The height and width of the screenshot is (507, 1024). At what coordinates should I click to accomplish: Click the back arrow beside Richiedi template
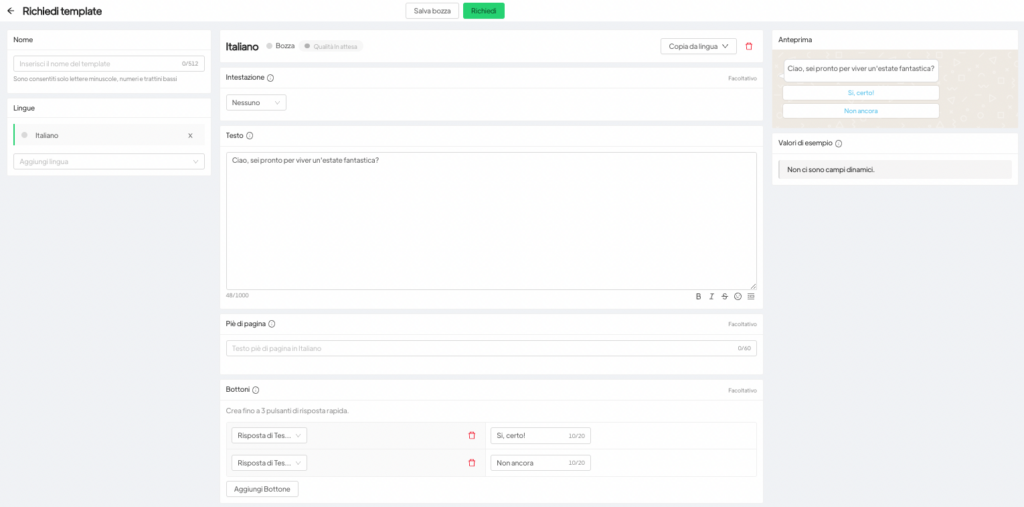pos(11,11)
